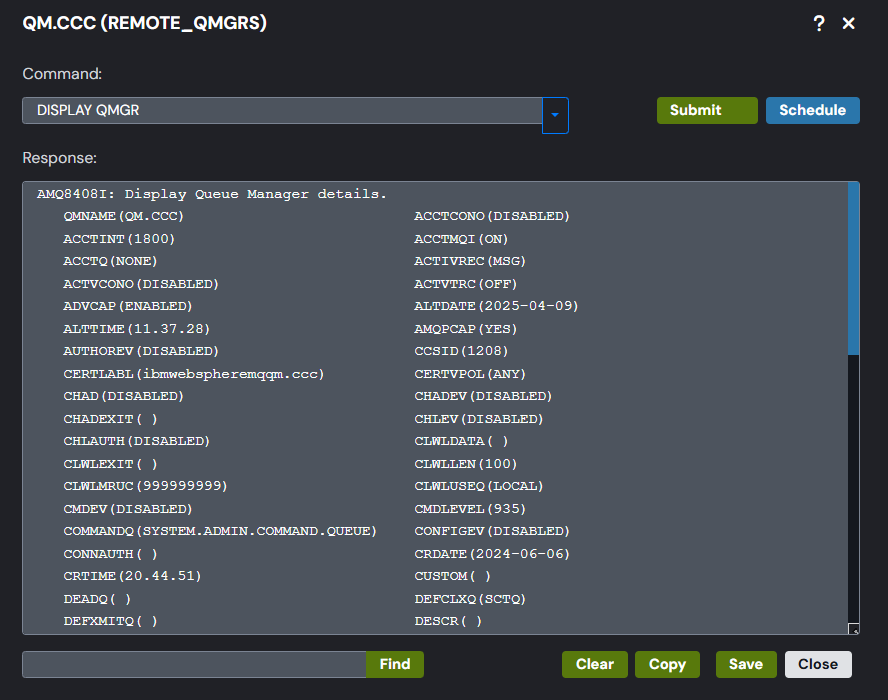
Task: Select CERTVPOL(ANY) text
Action: (469, 374)
